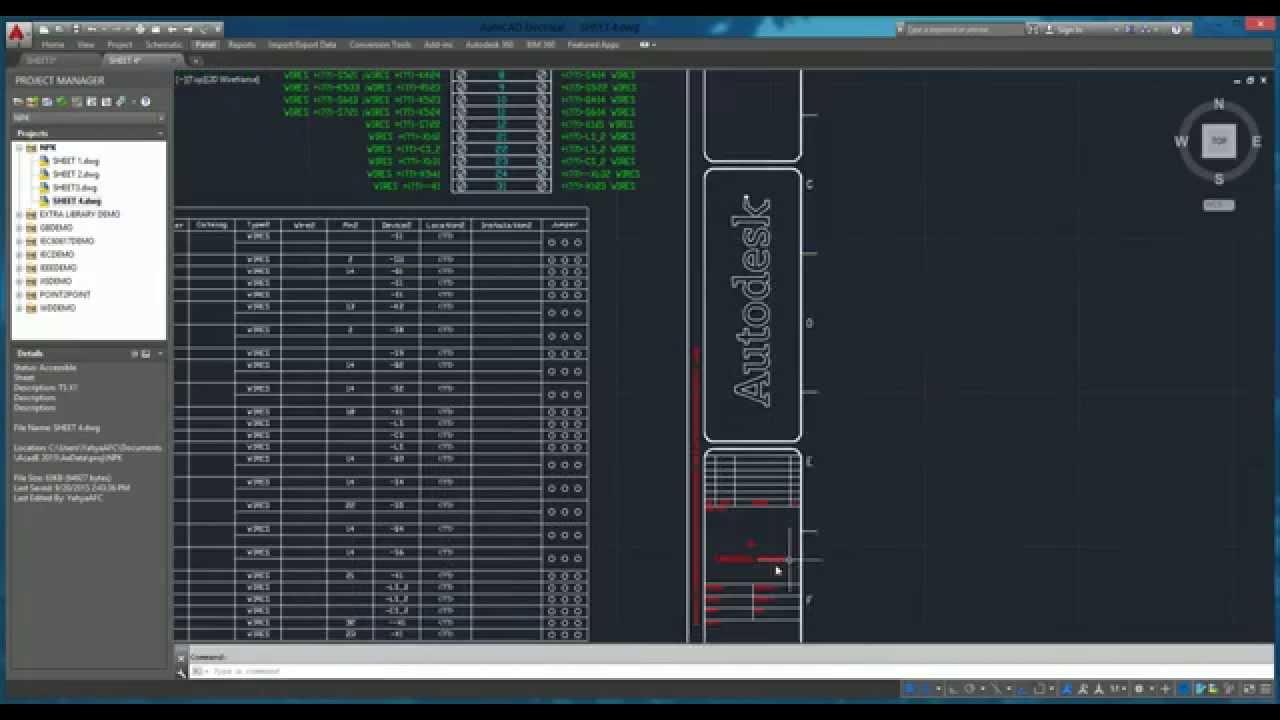Go to next project drawing arrow

tap(188, 29)
